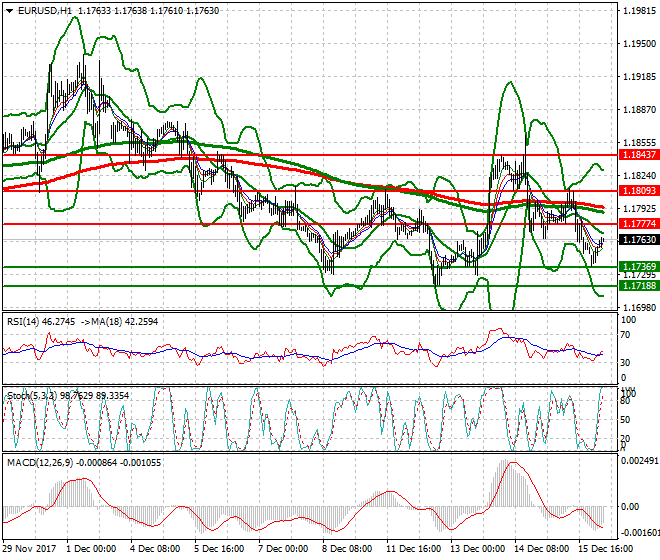
Task: Click the green 1.17188 support tag
Action: point(638,285)
